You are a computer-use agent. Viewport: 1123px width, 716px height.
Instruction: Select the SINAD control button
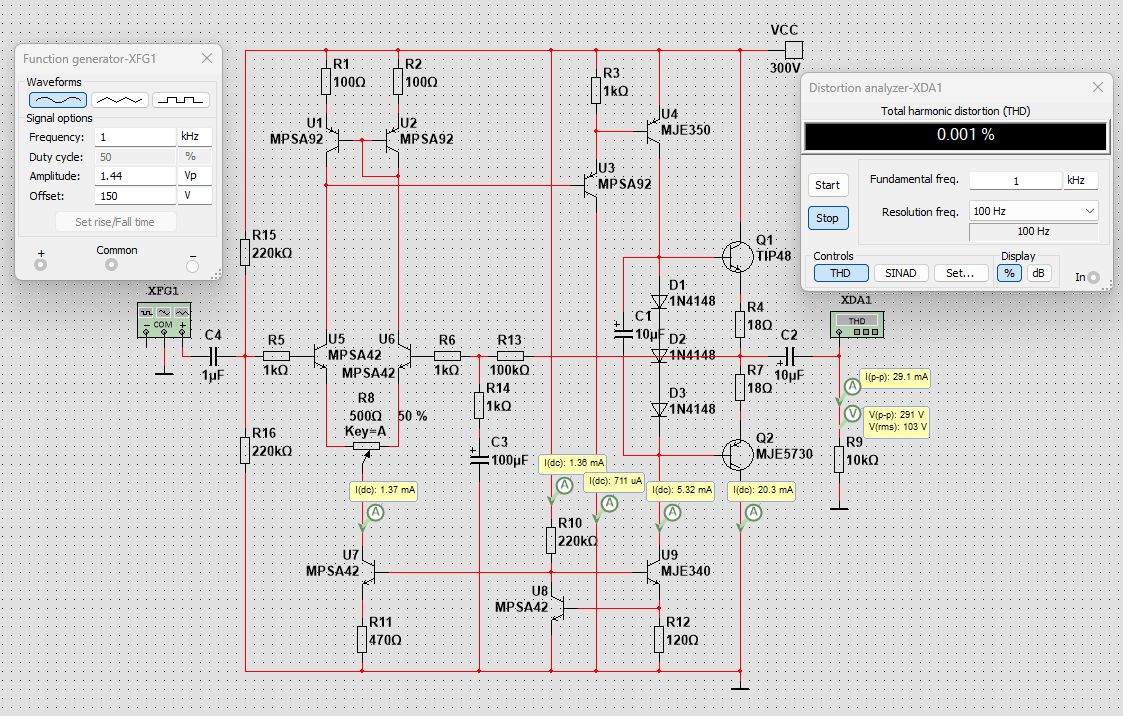coord(900,274)
